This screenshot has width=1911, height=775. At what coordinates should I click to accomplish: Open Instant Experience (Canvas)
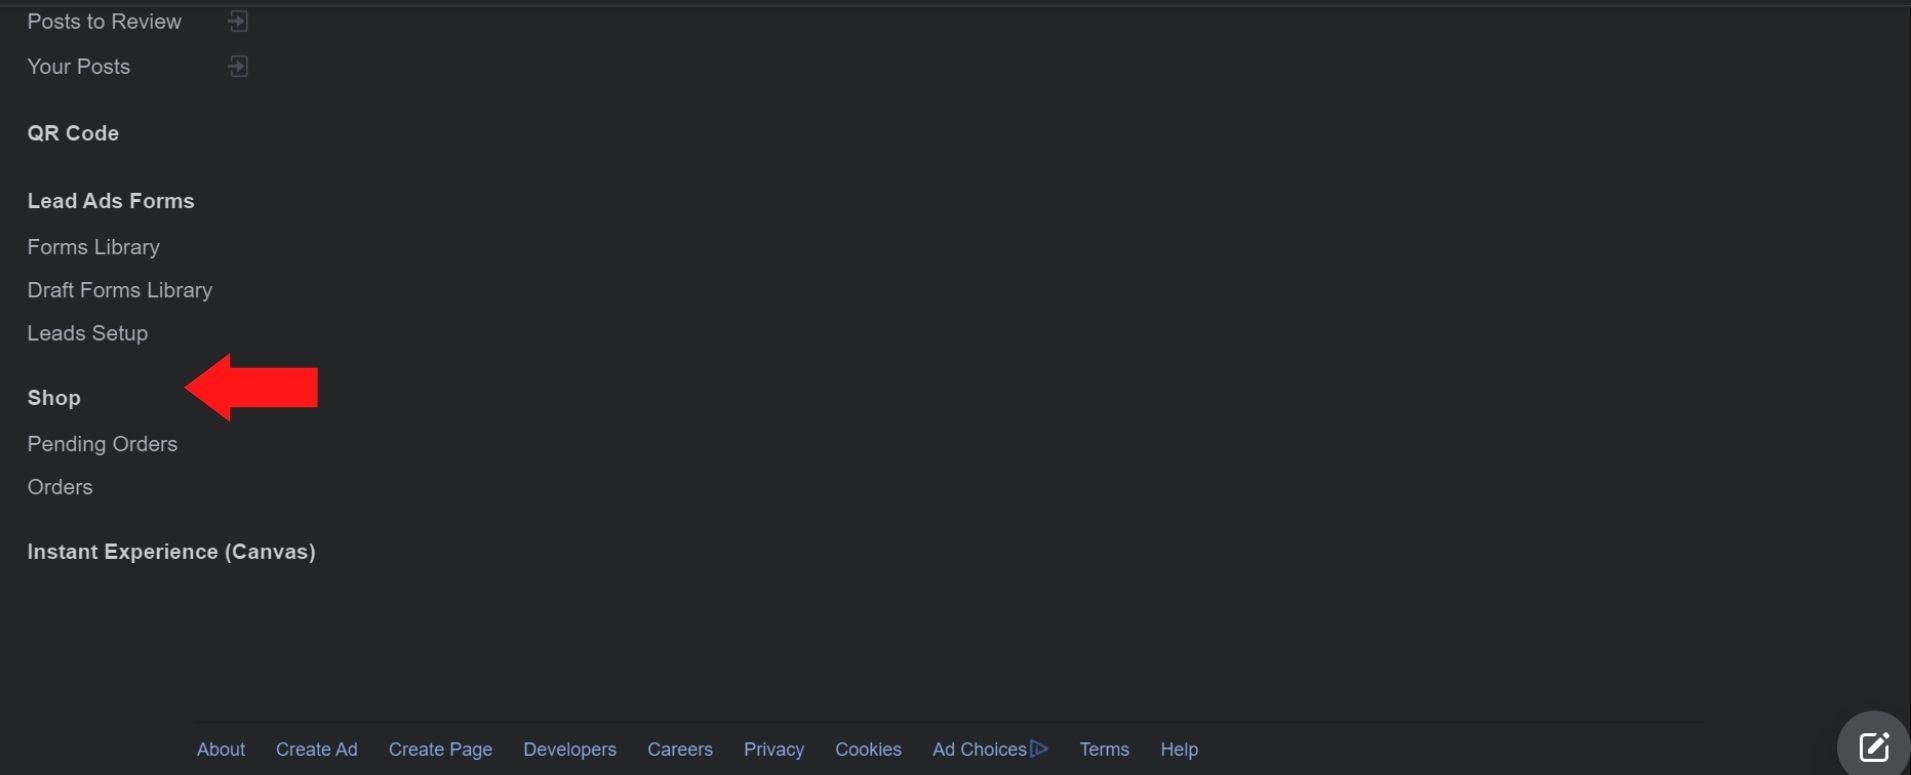pyautogui.click(x=171, y=552)
